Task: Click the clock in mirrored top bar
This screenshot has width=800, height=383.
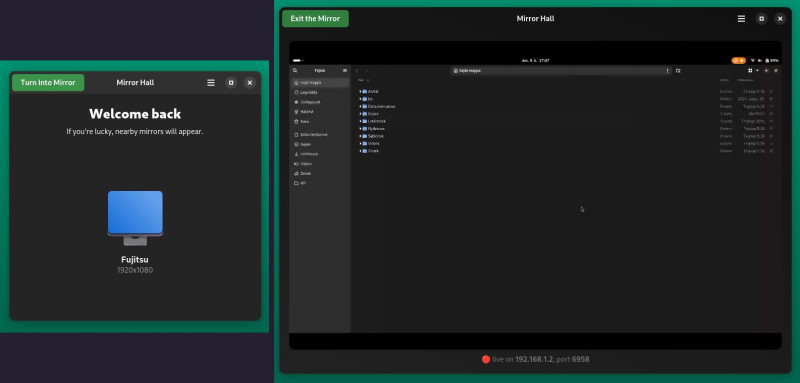Action: (x=535, y=60)
